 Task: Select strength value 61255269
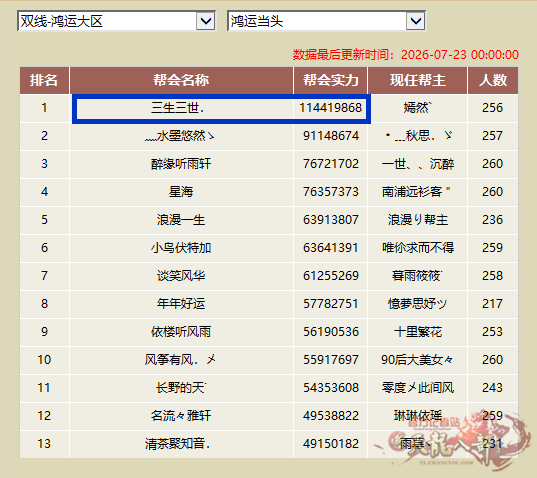coord(330,276)
